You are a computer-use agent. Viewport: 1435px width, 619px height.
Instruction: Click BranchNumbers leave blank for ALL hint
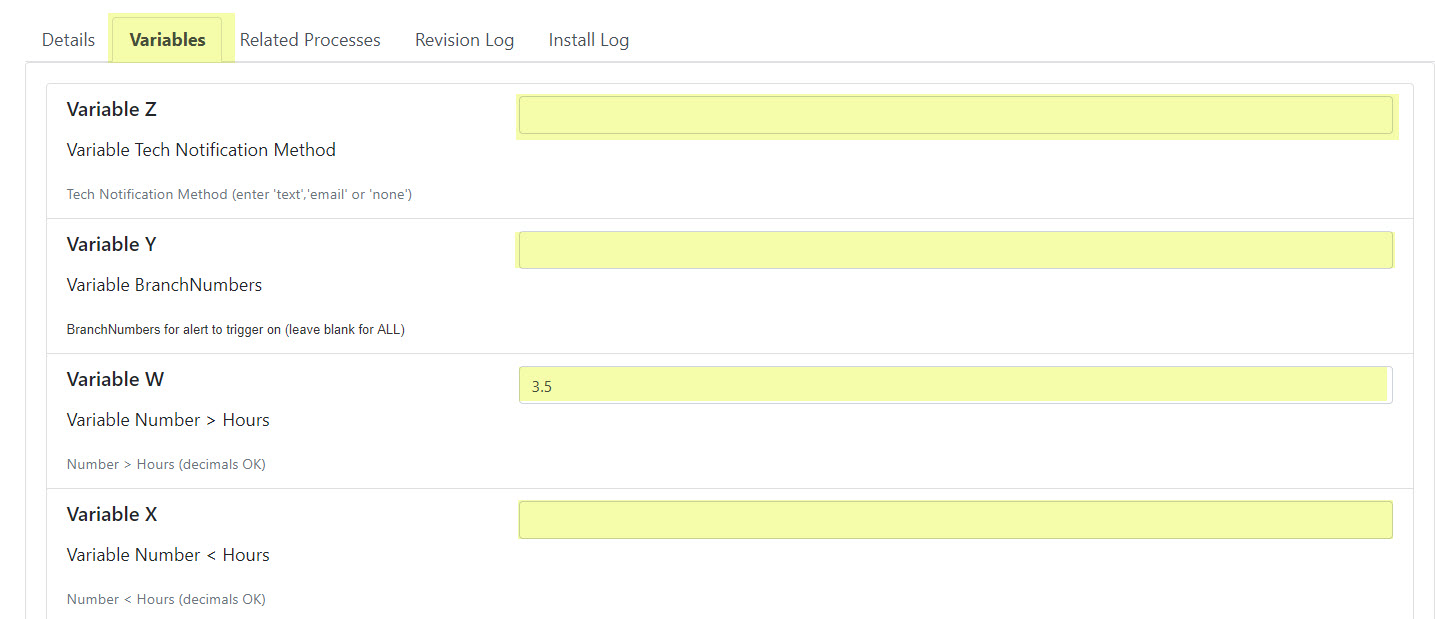[235, 329]
